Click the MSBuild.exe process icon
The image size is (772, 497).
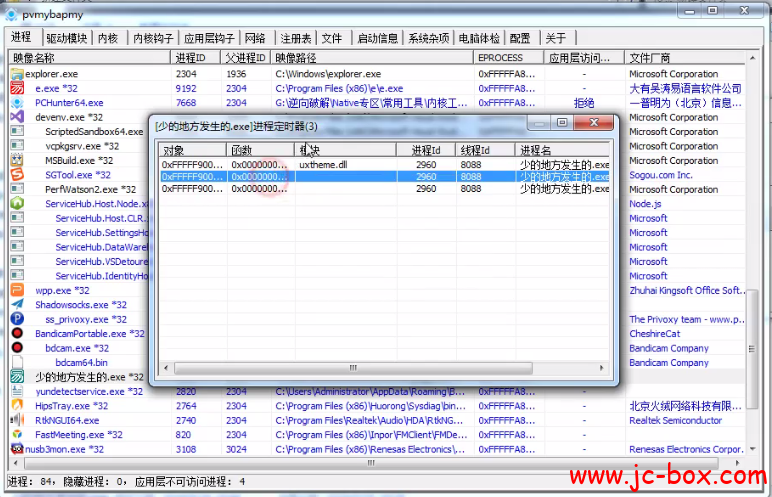pos(17,160)
